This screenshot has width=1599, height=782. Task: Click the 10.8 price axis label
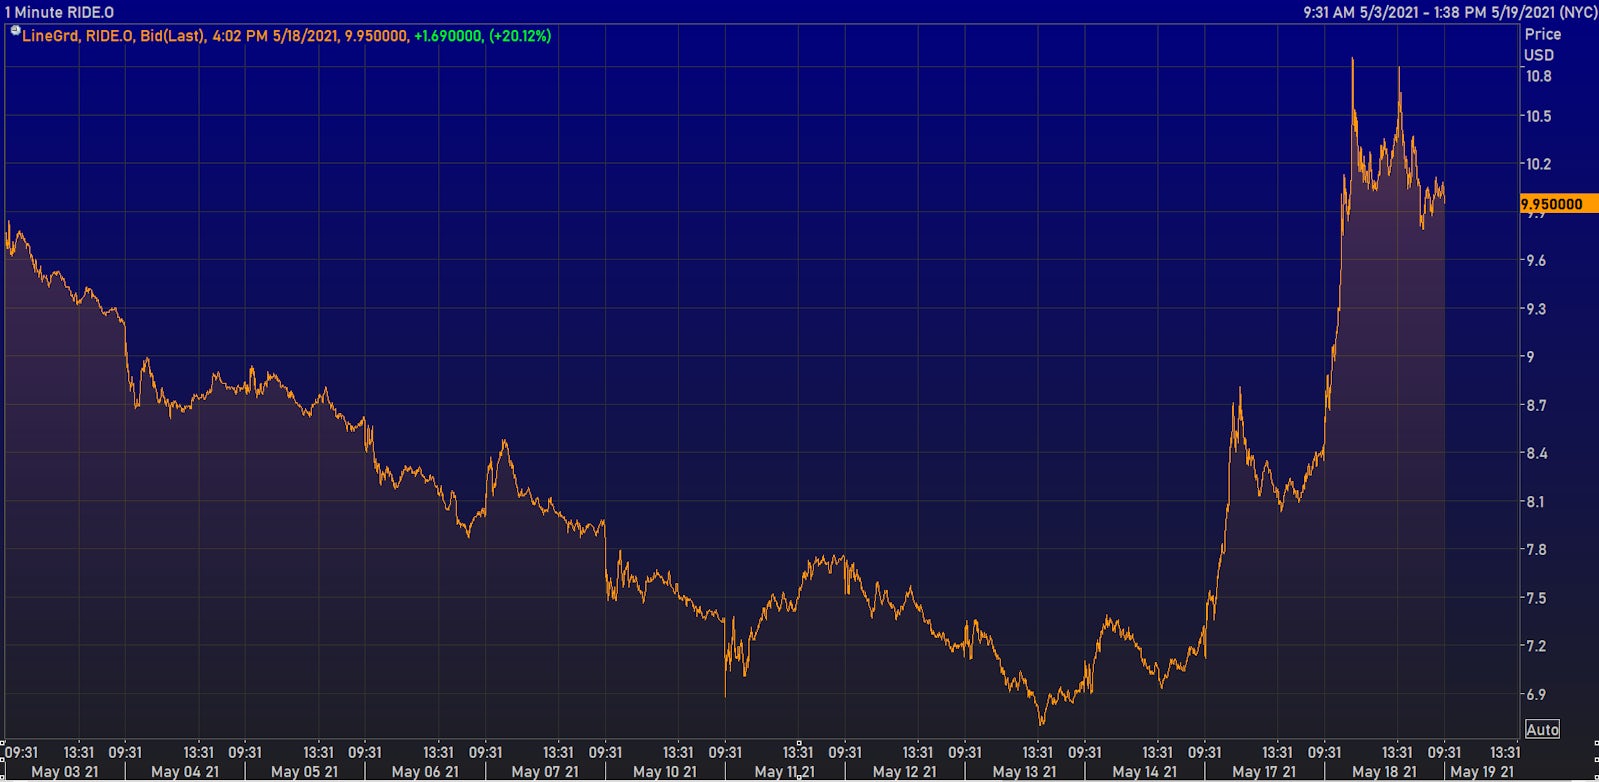tap(1538, 76)
